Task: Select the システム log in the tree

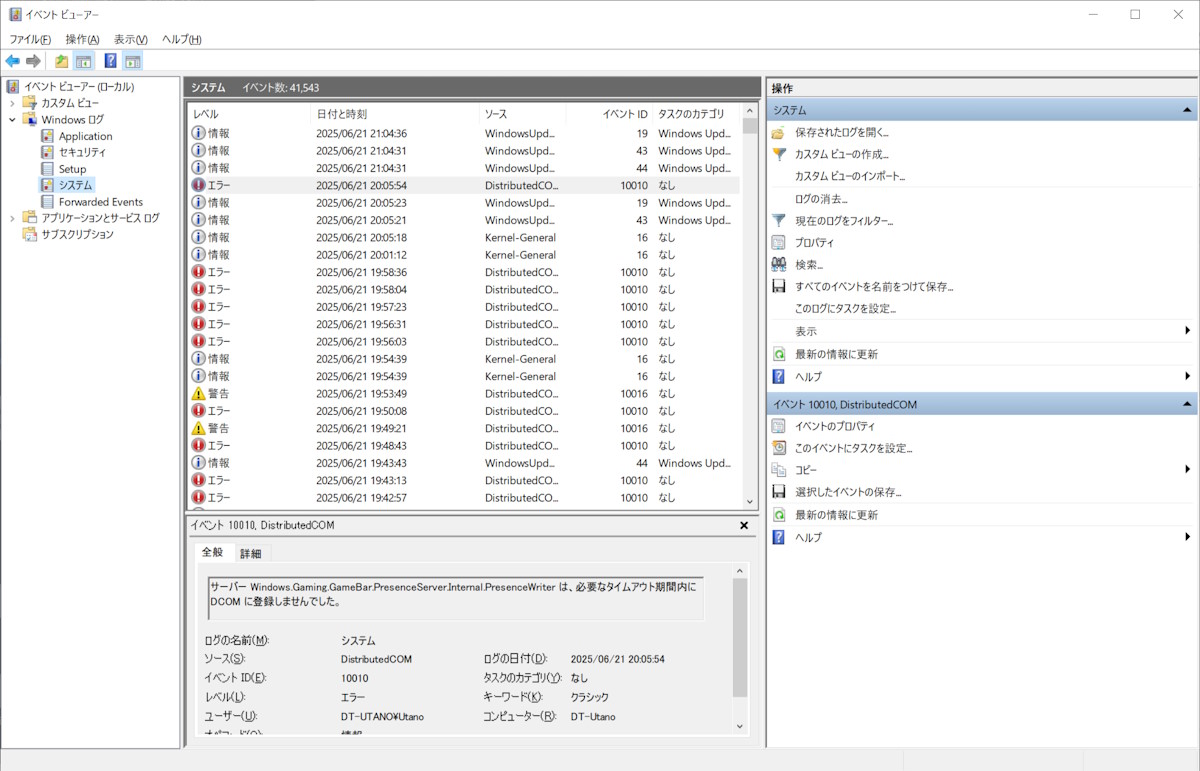Action: 75,185
